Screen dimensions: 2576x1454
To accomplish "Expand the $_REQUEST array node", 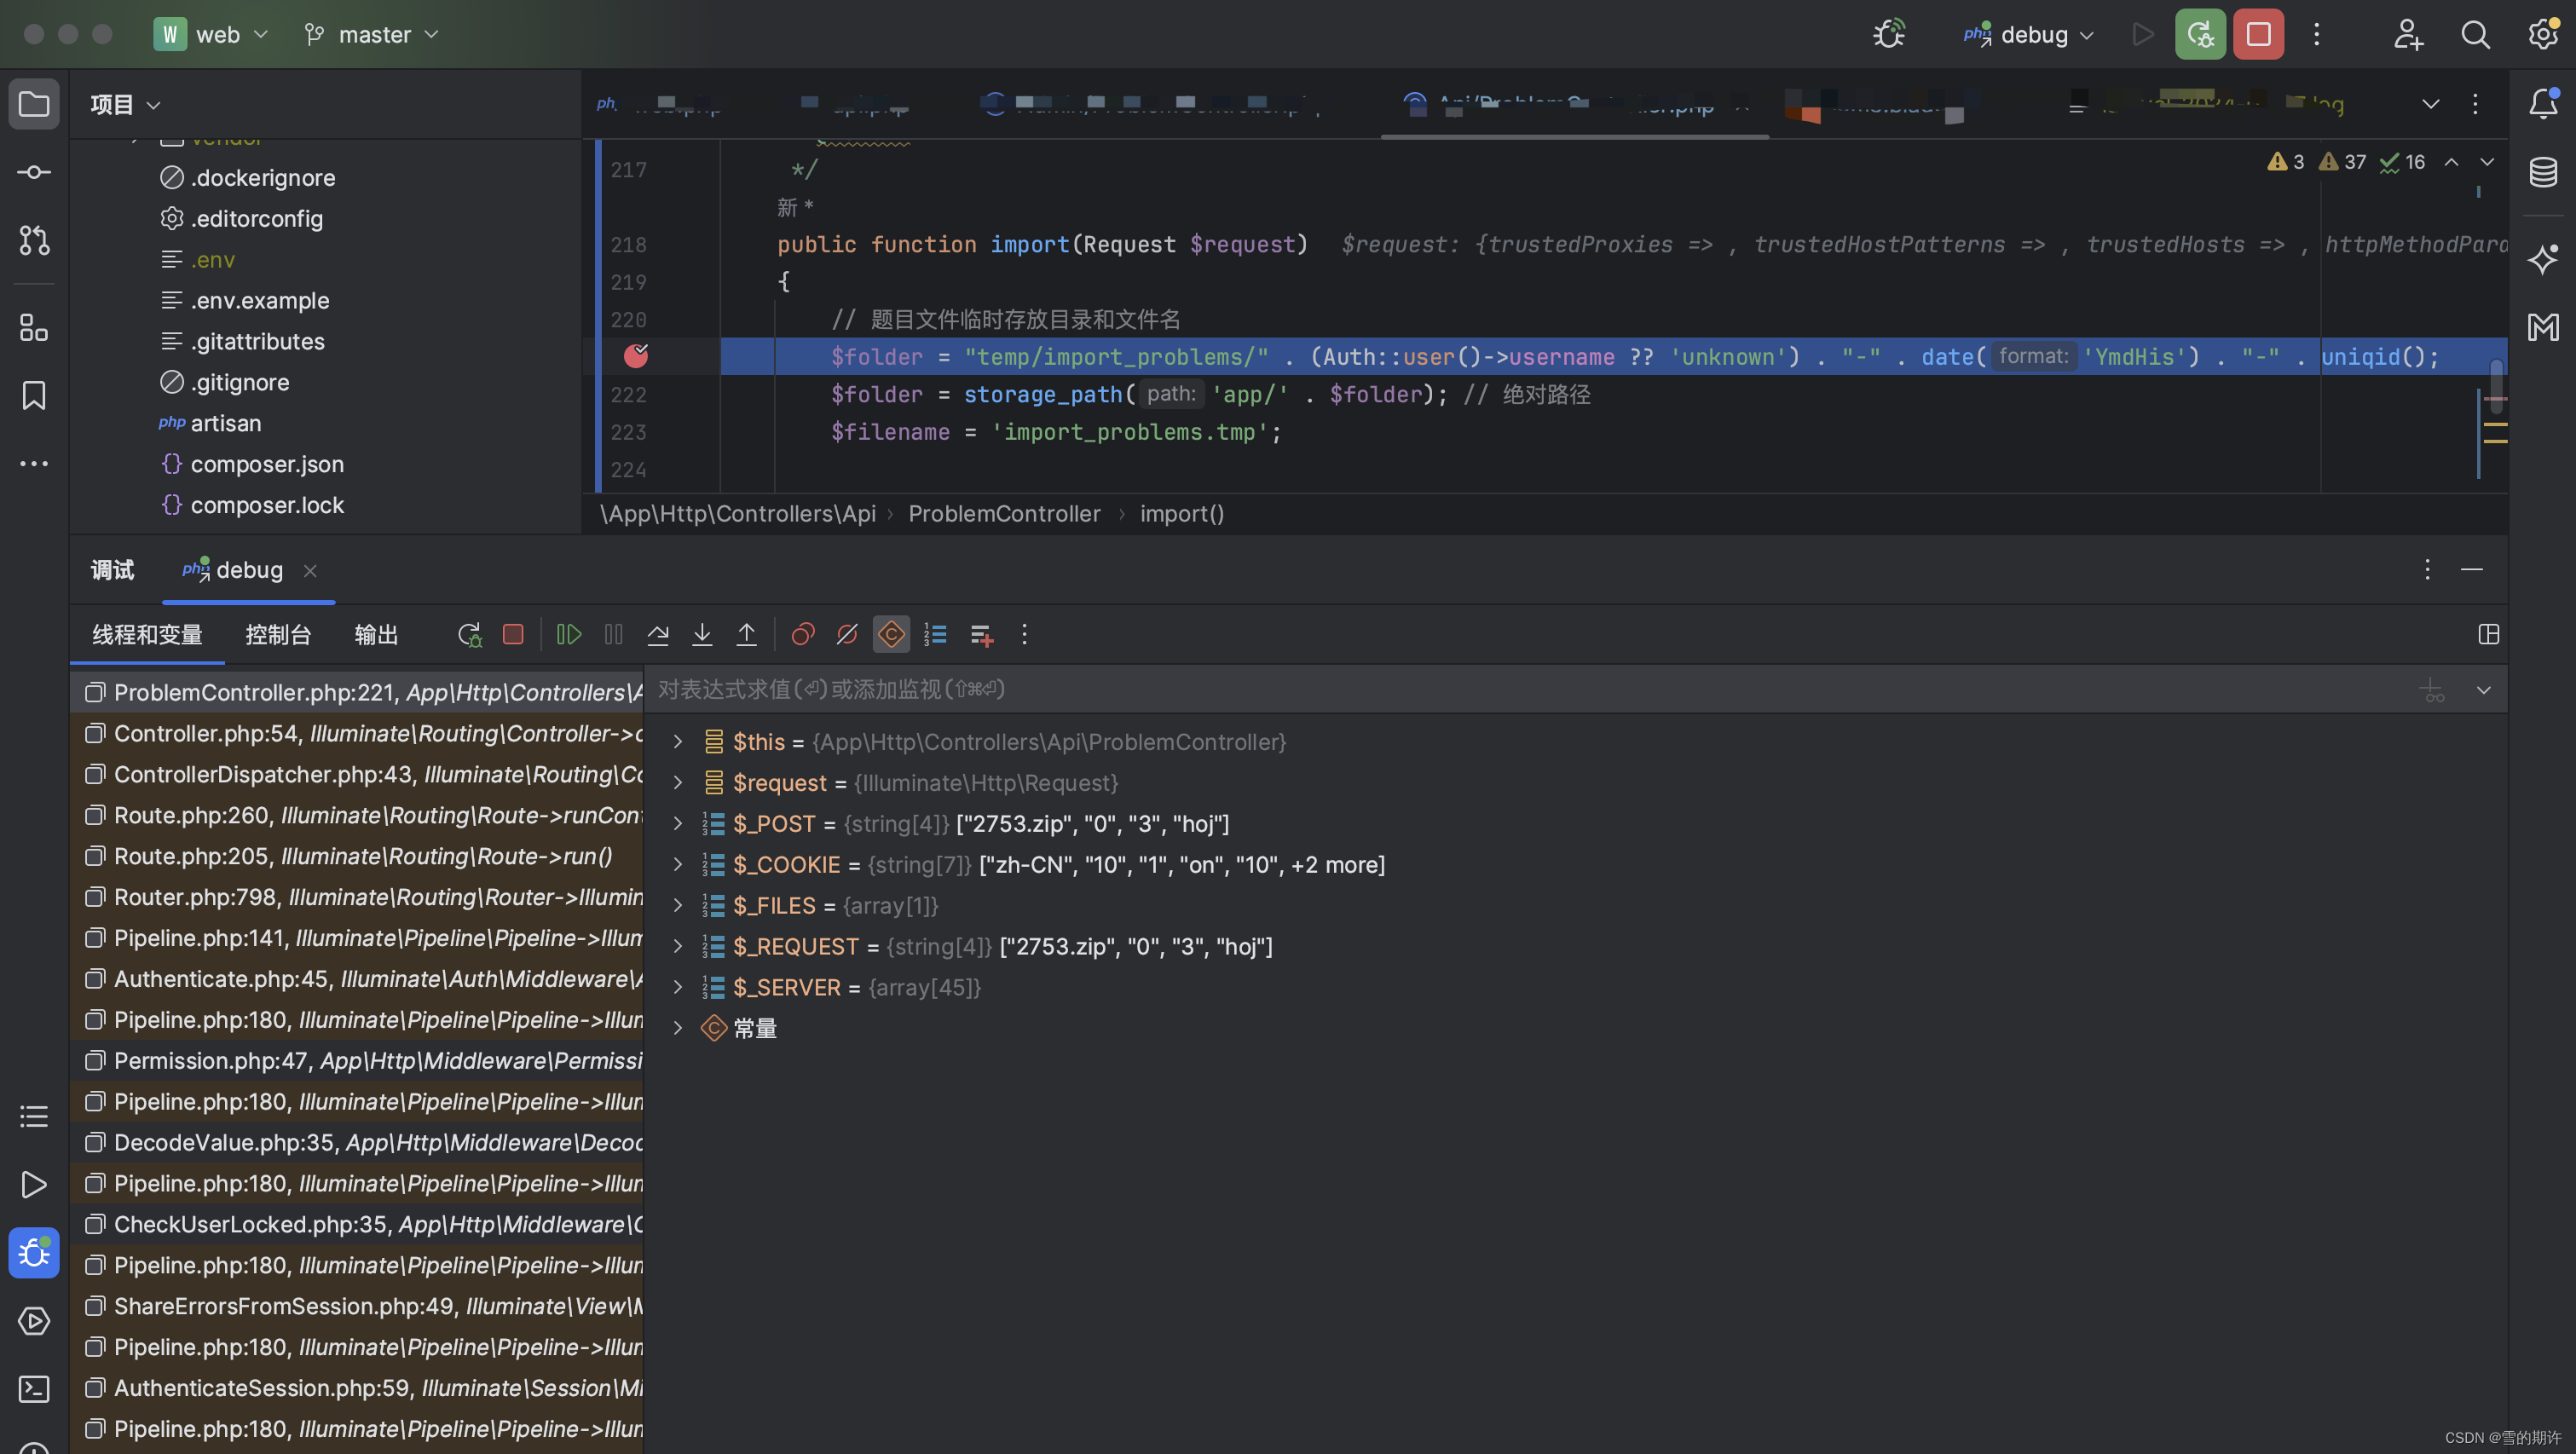I will [x=677, y=946].
